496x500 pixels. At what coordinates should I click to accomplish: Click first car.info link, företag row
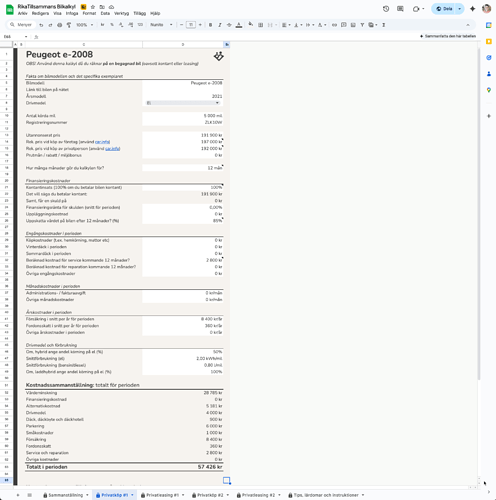pyautogui.click(x=102, y=142)
